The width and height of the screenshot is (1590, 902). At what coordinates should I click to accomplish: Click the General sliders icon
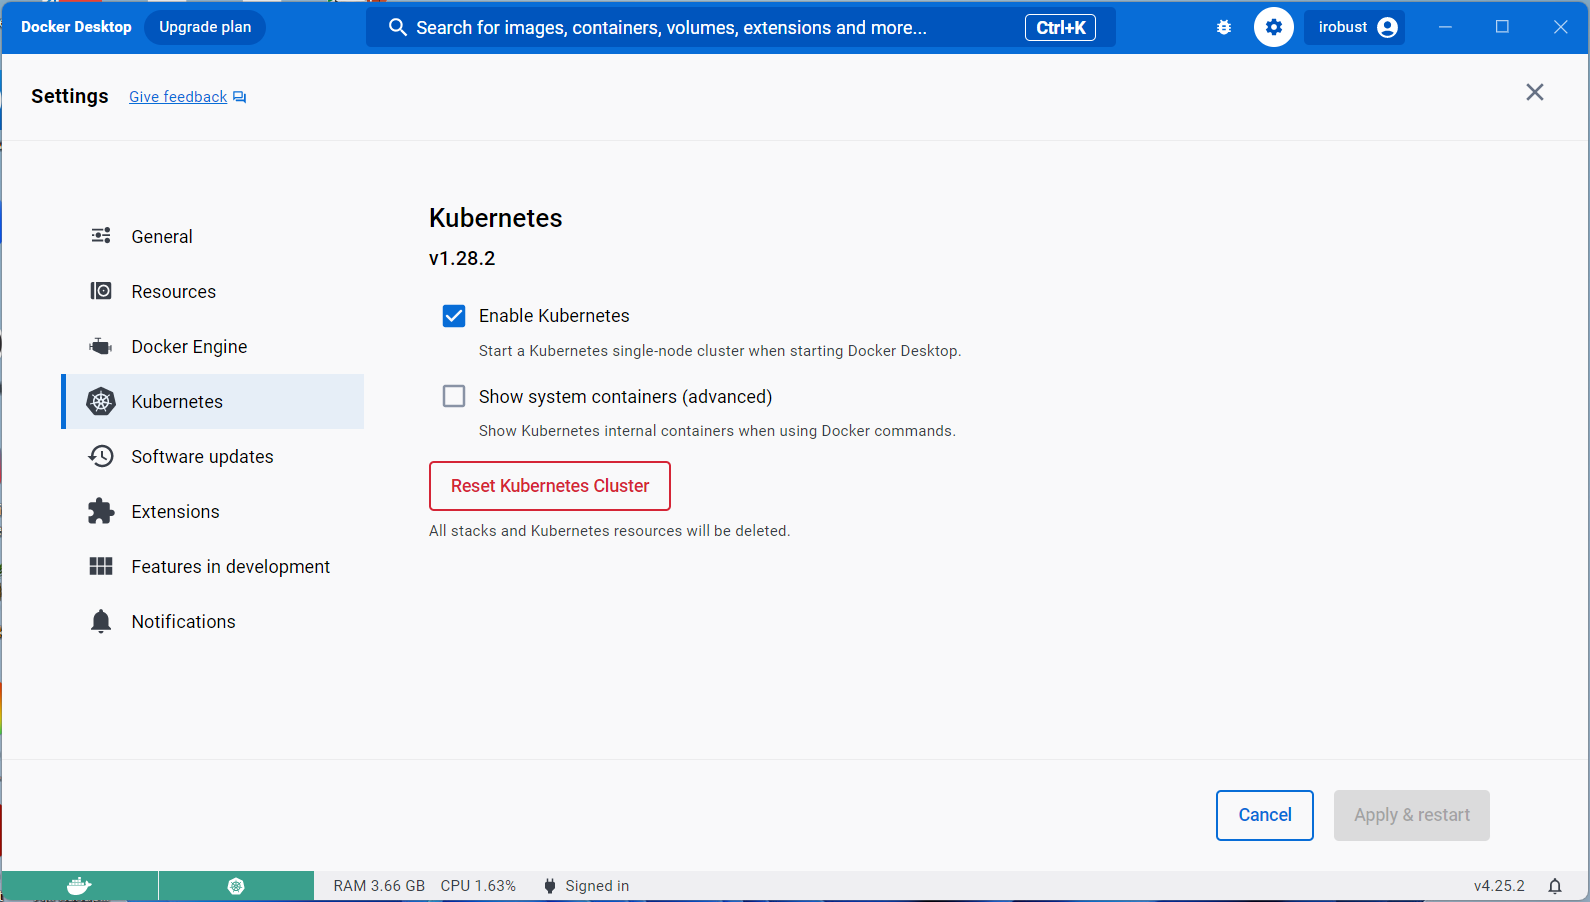tap(101, 236)
